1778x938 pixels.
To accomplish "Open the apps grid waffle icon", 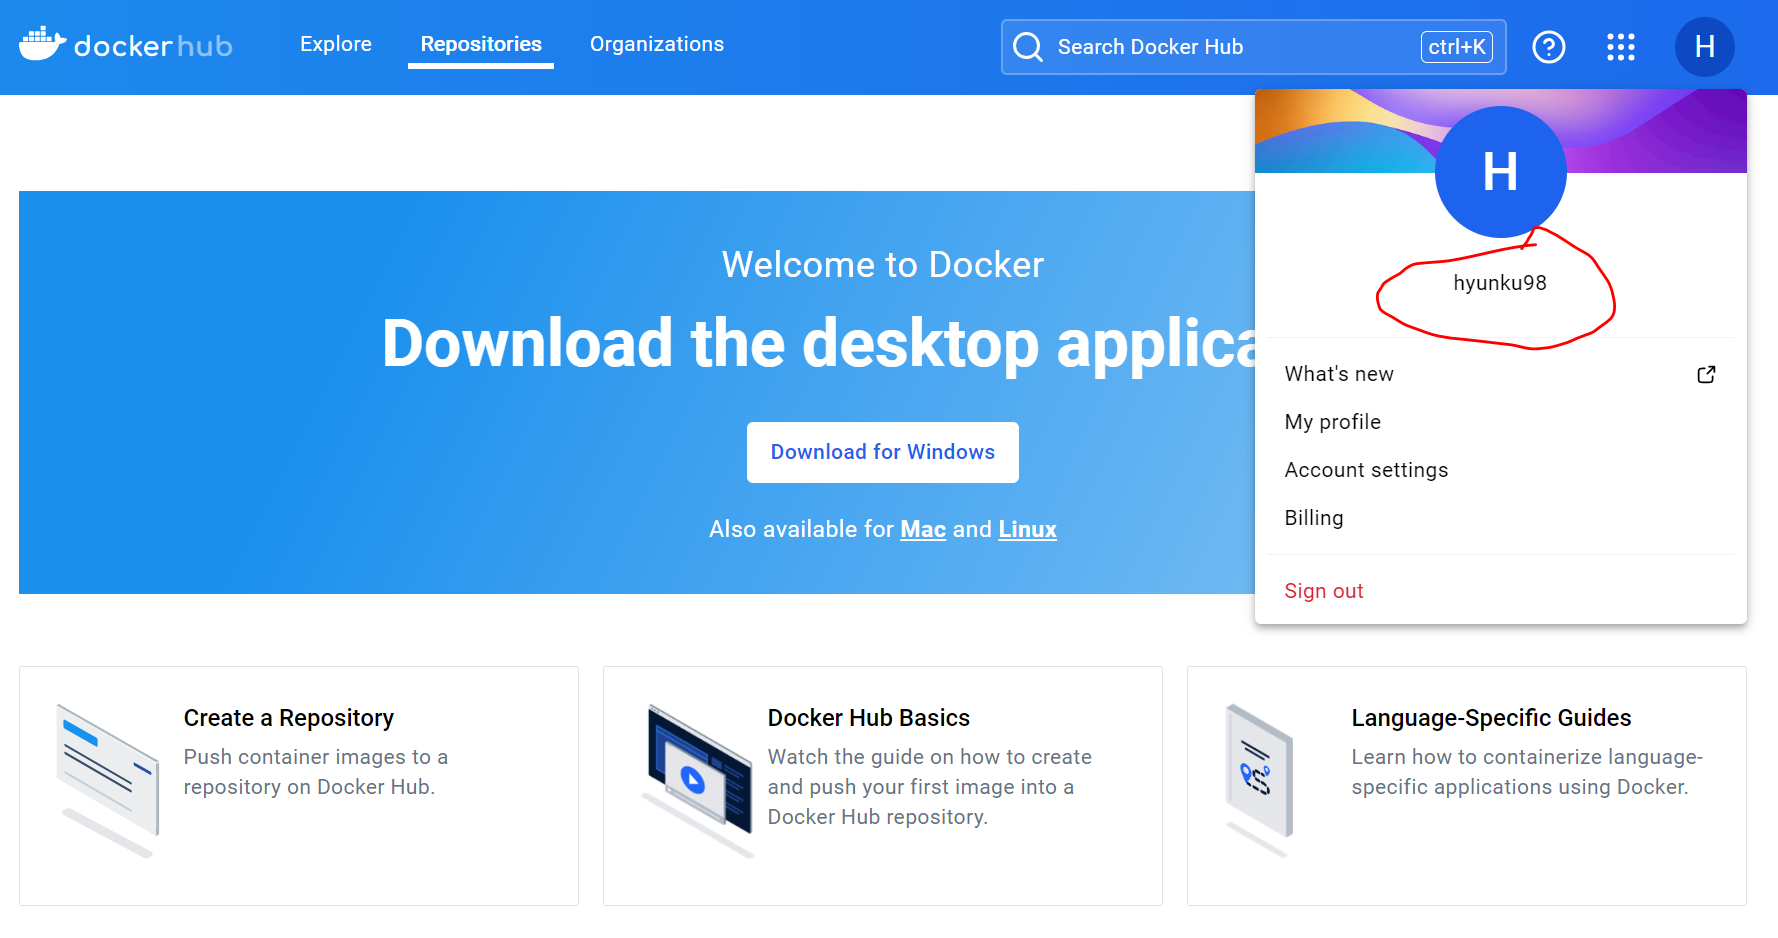I will (1621, 47).
